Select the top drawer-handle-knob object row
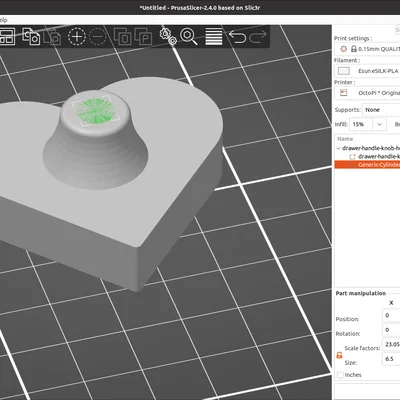The image size is (400, 400). pos(368,148)
